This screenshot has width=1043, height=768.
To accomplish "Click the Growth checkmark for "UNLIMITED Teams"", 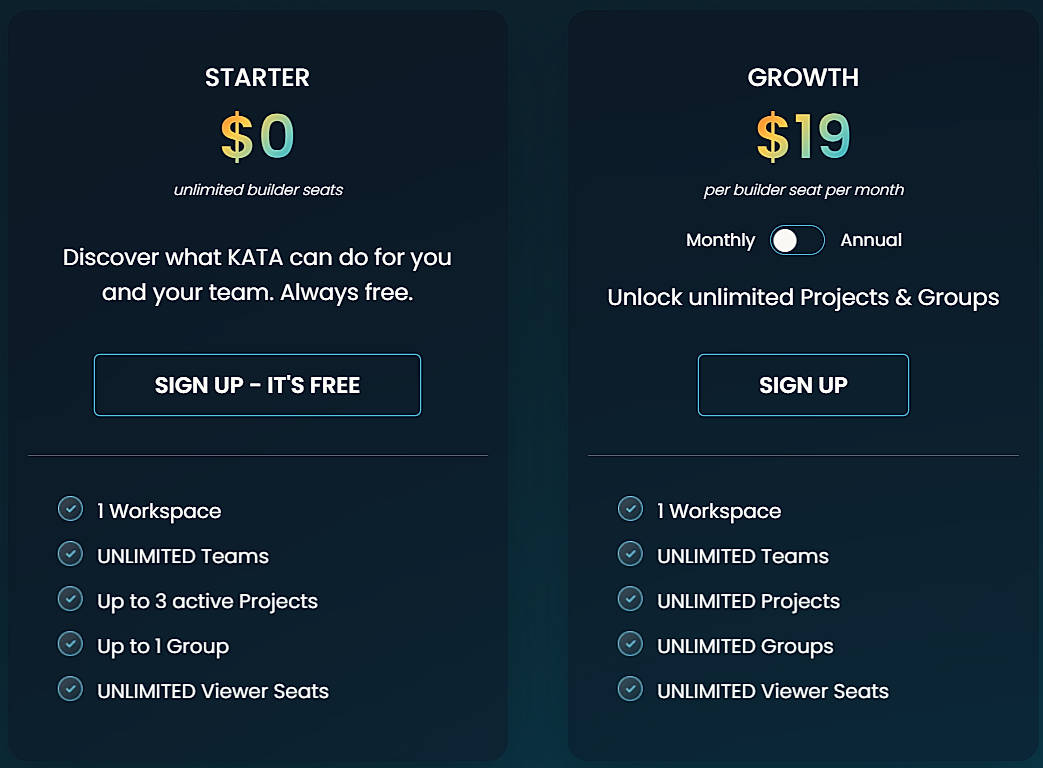I will [x=630, y=554].
